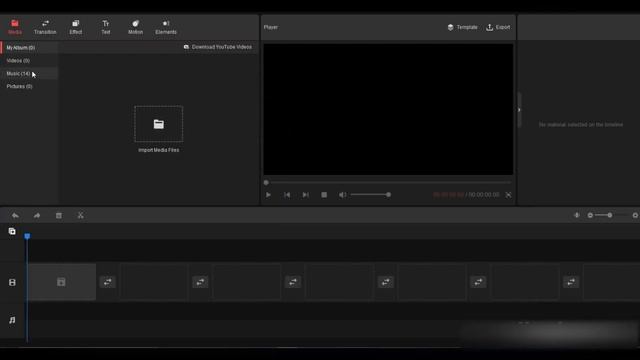The width and height of the screenshot is (640, 360).
Task: Adjust the player volume slider
Action: coord(370,195)
